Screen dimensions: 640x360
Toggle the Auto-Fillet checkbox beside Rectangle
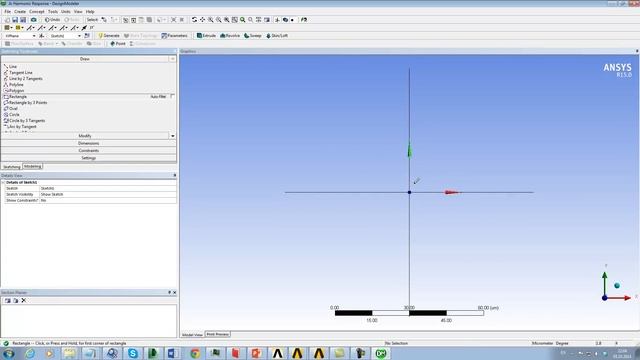point(172,96)
